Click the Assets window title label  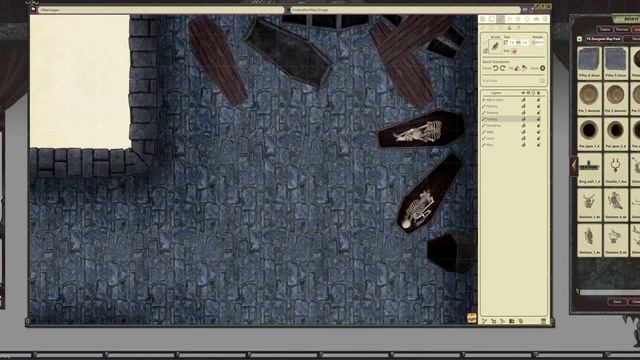(631, 19)
